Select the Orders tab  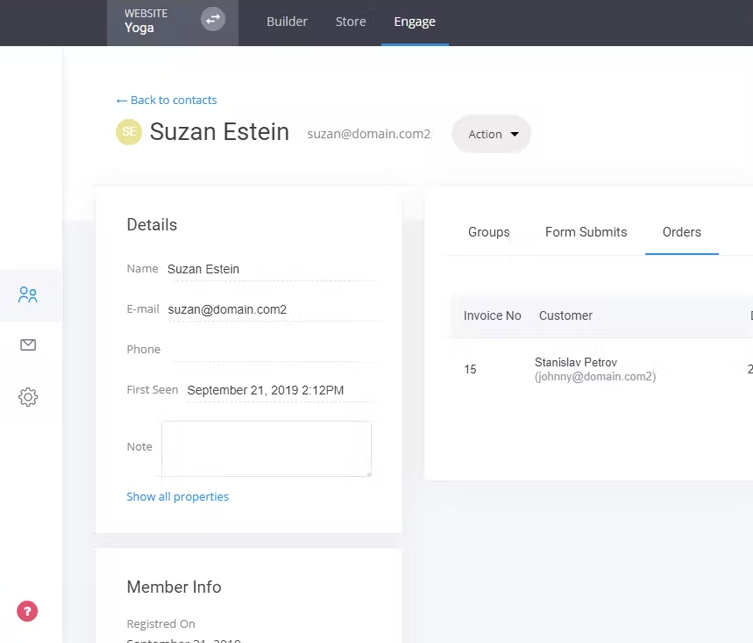(x=682, y=232)
